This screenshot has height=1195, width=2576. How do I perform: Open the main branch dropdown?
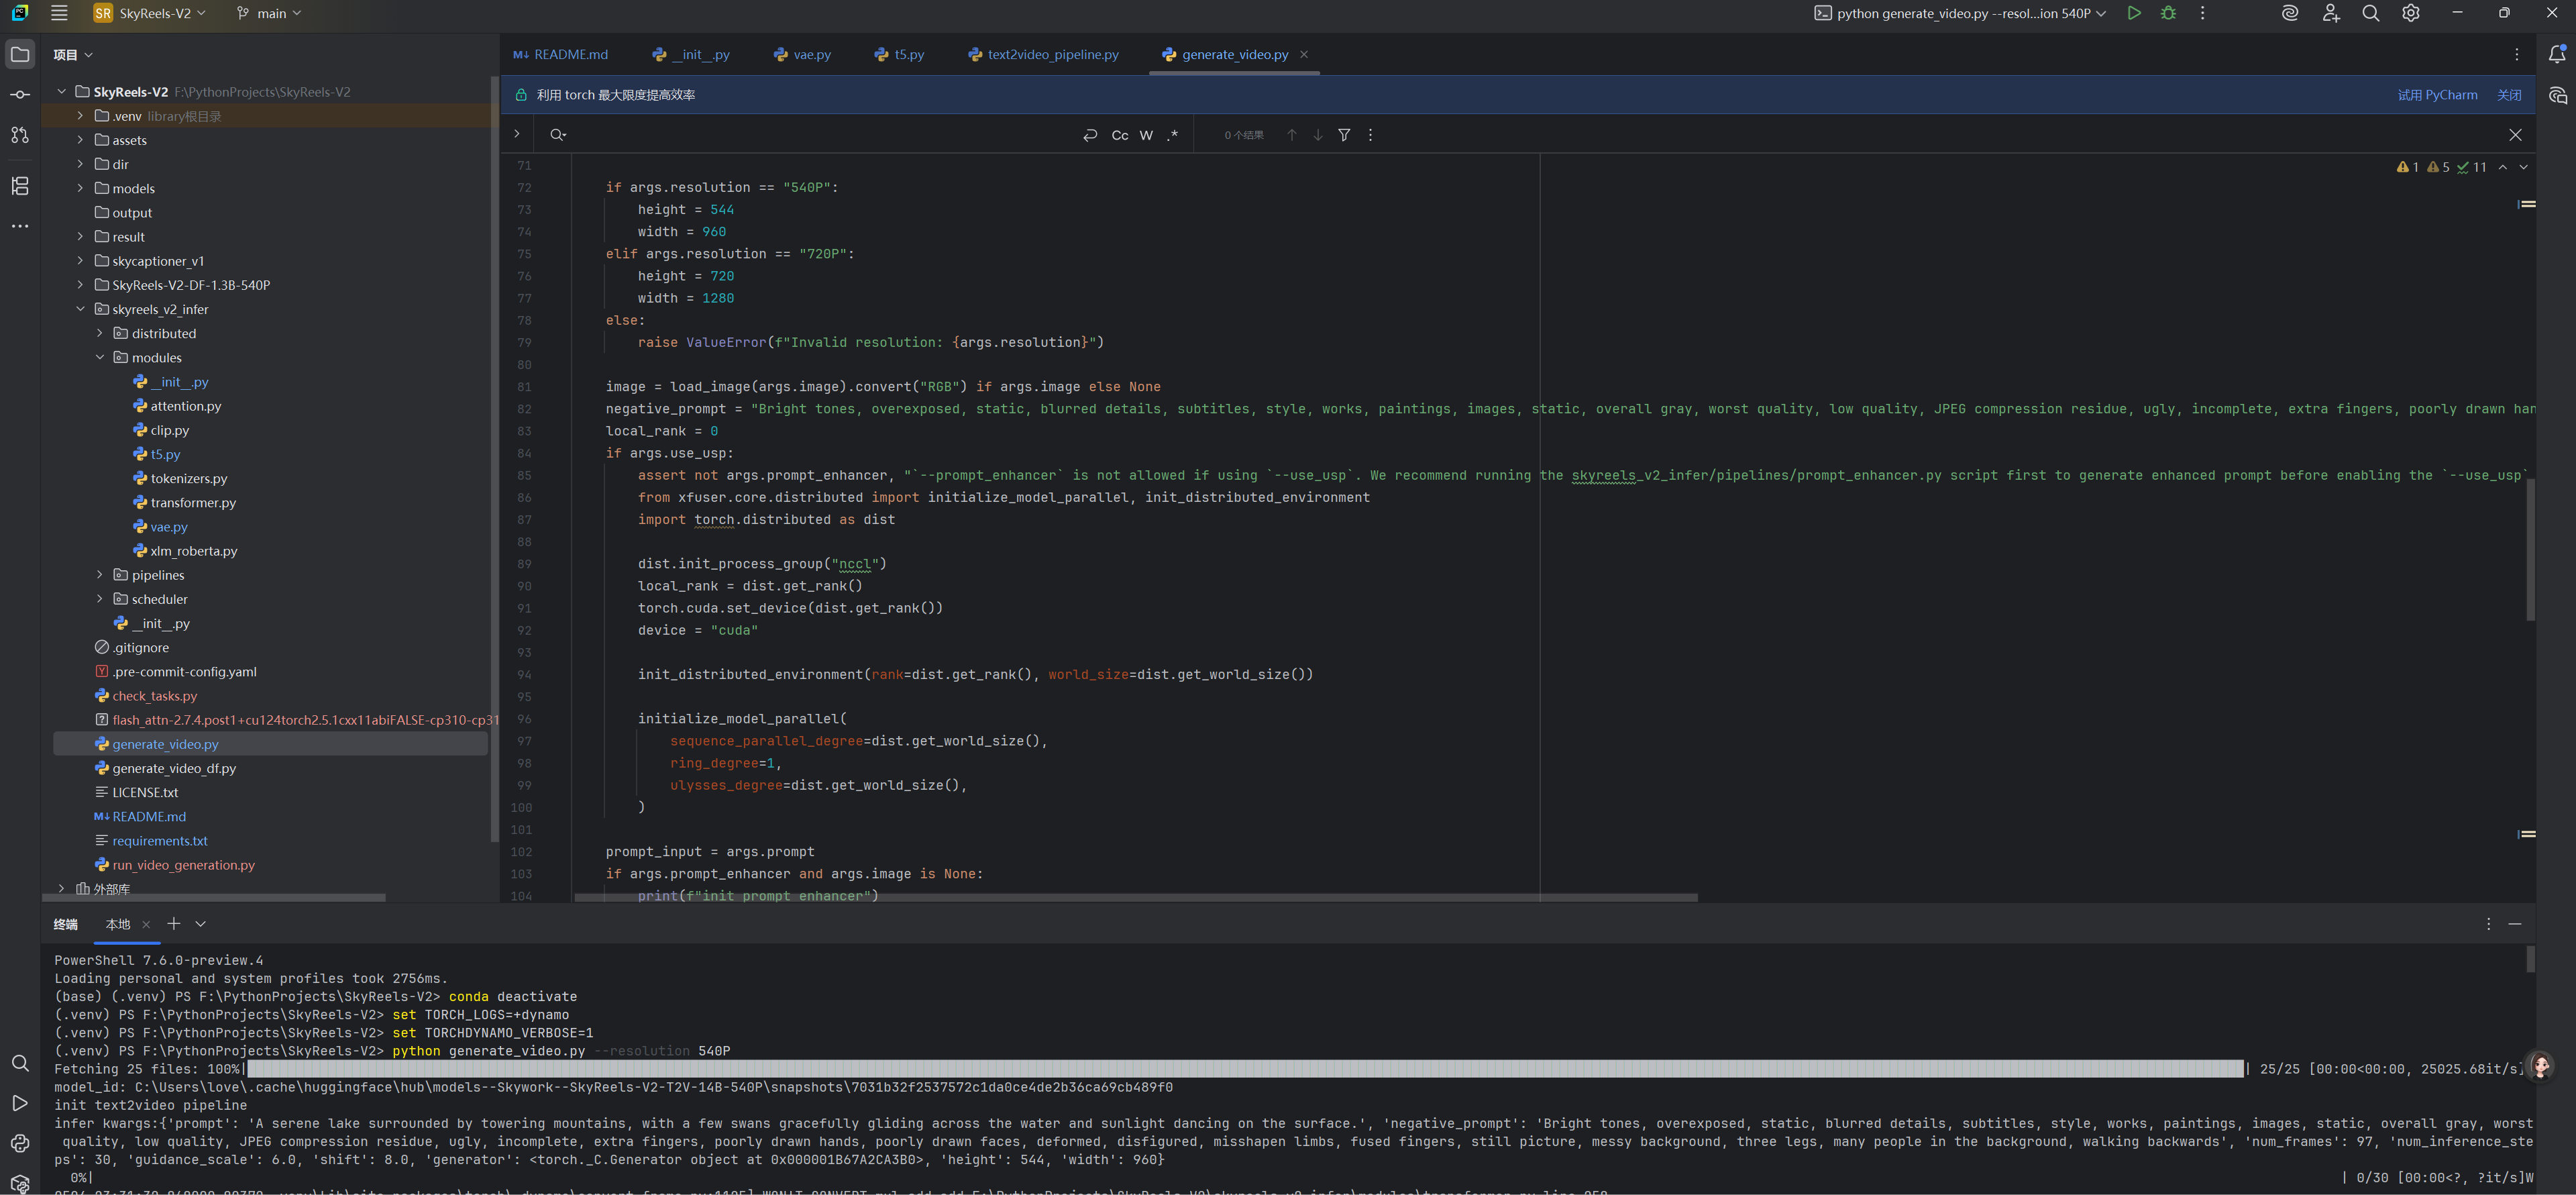tap(270, 13)
